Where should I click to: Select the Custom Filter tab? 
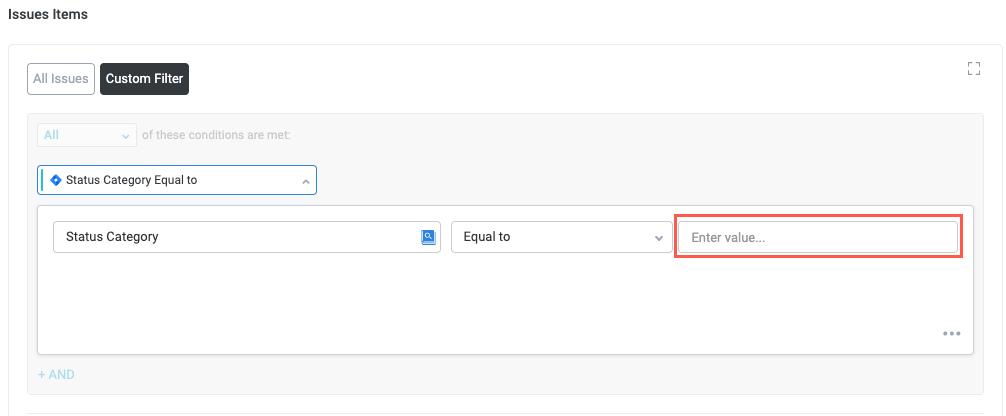click(144, 79)
